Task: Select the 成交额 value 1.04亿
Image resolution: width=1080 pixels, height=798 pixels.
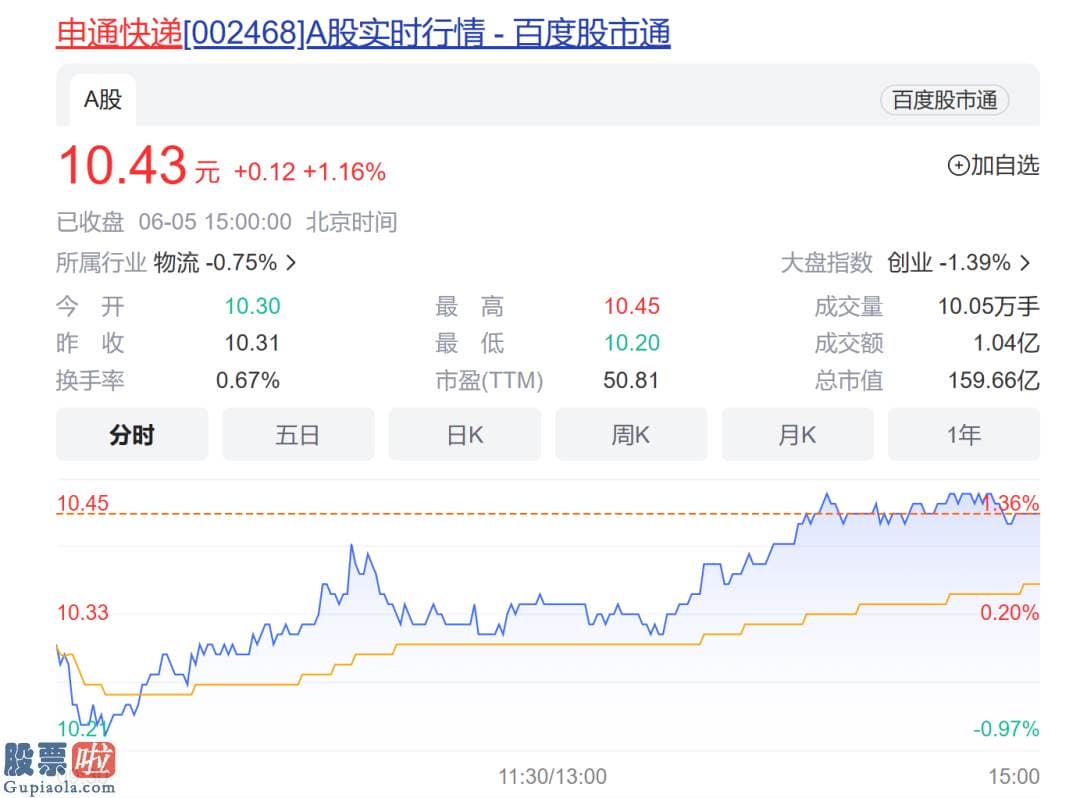Action: (x=1006, y=343)
